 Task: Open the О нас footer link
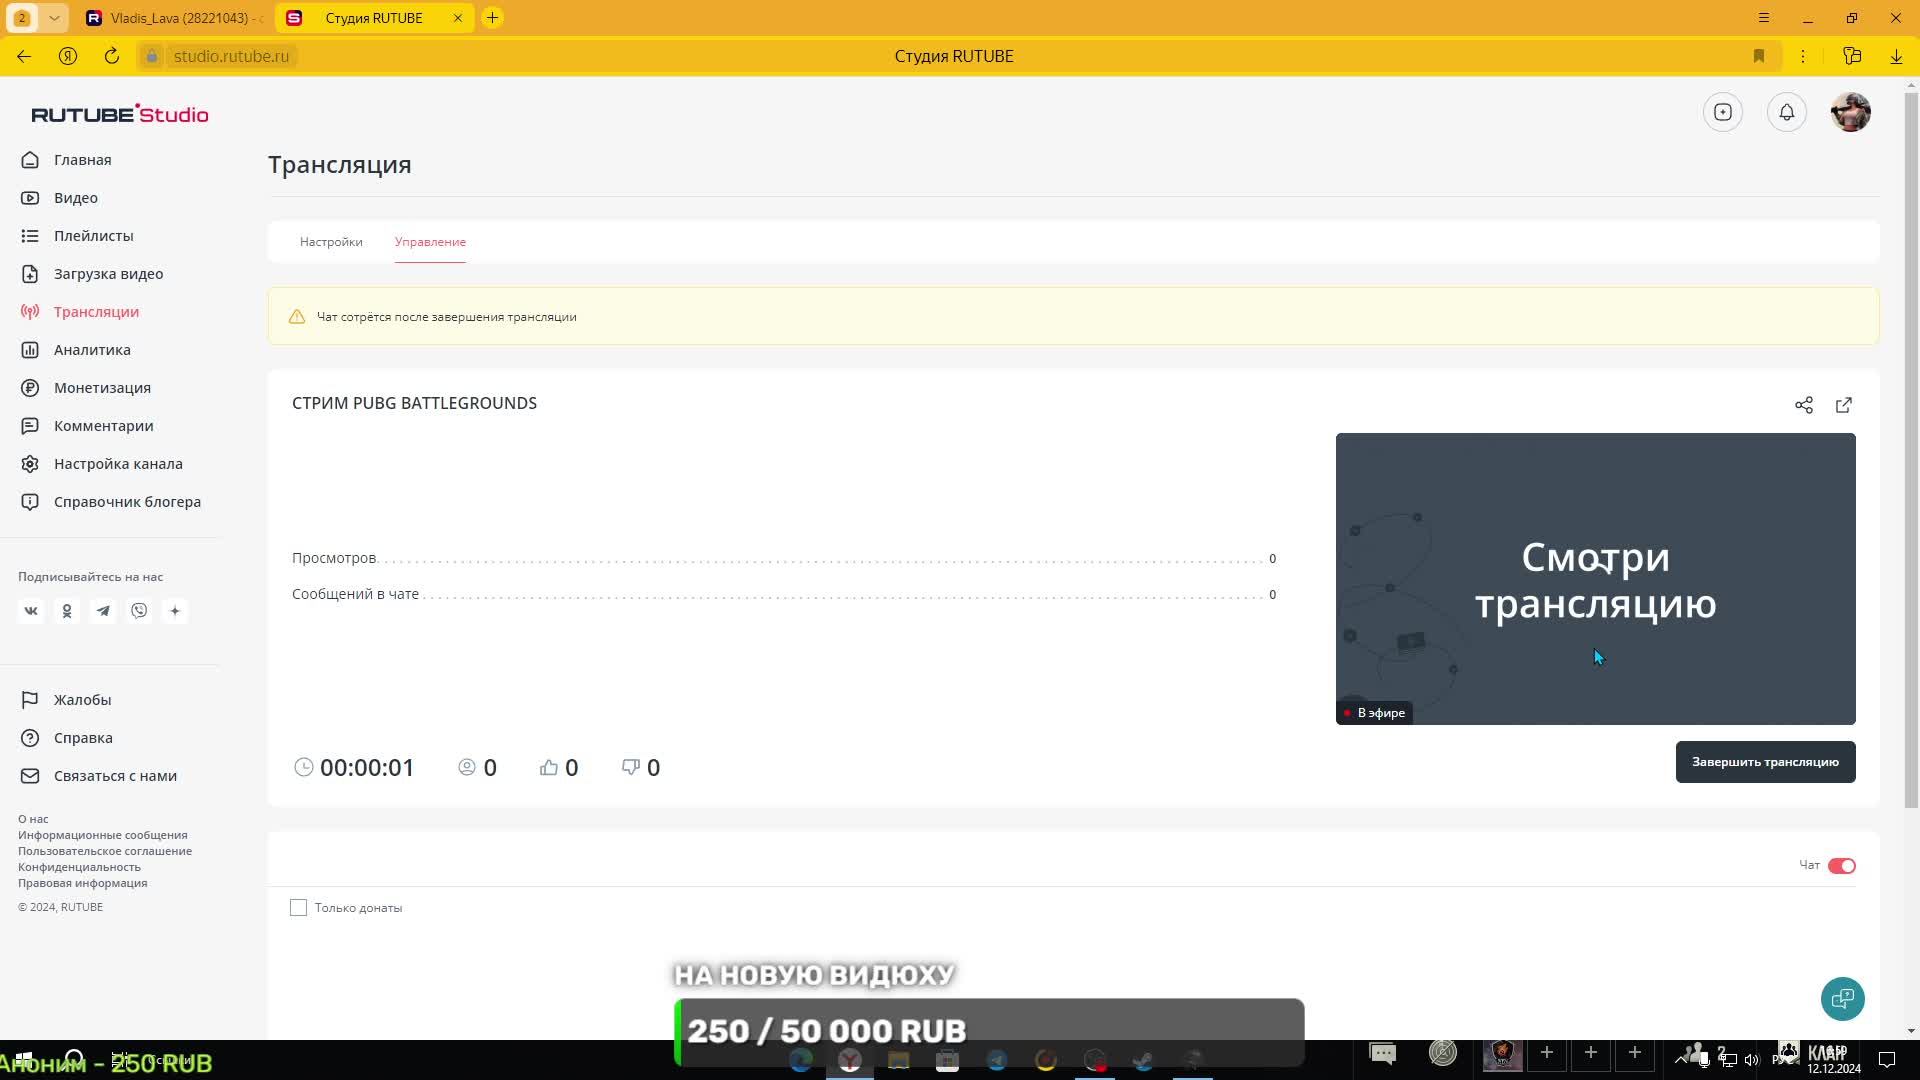(x=33, y=819)
